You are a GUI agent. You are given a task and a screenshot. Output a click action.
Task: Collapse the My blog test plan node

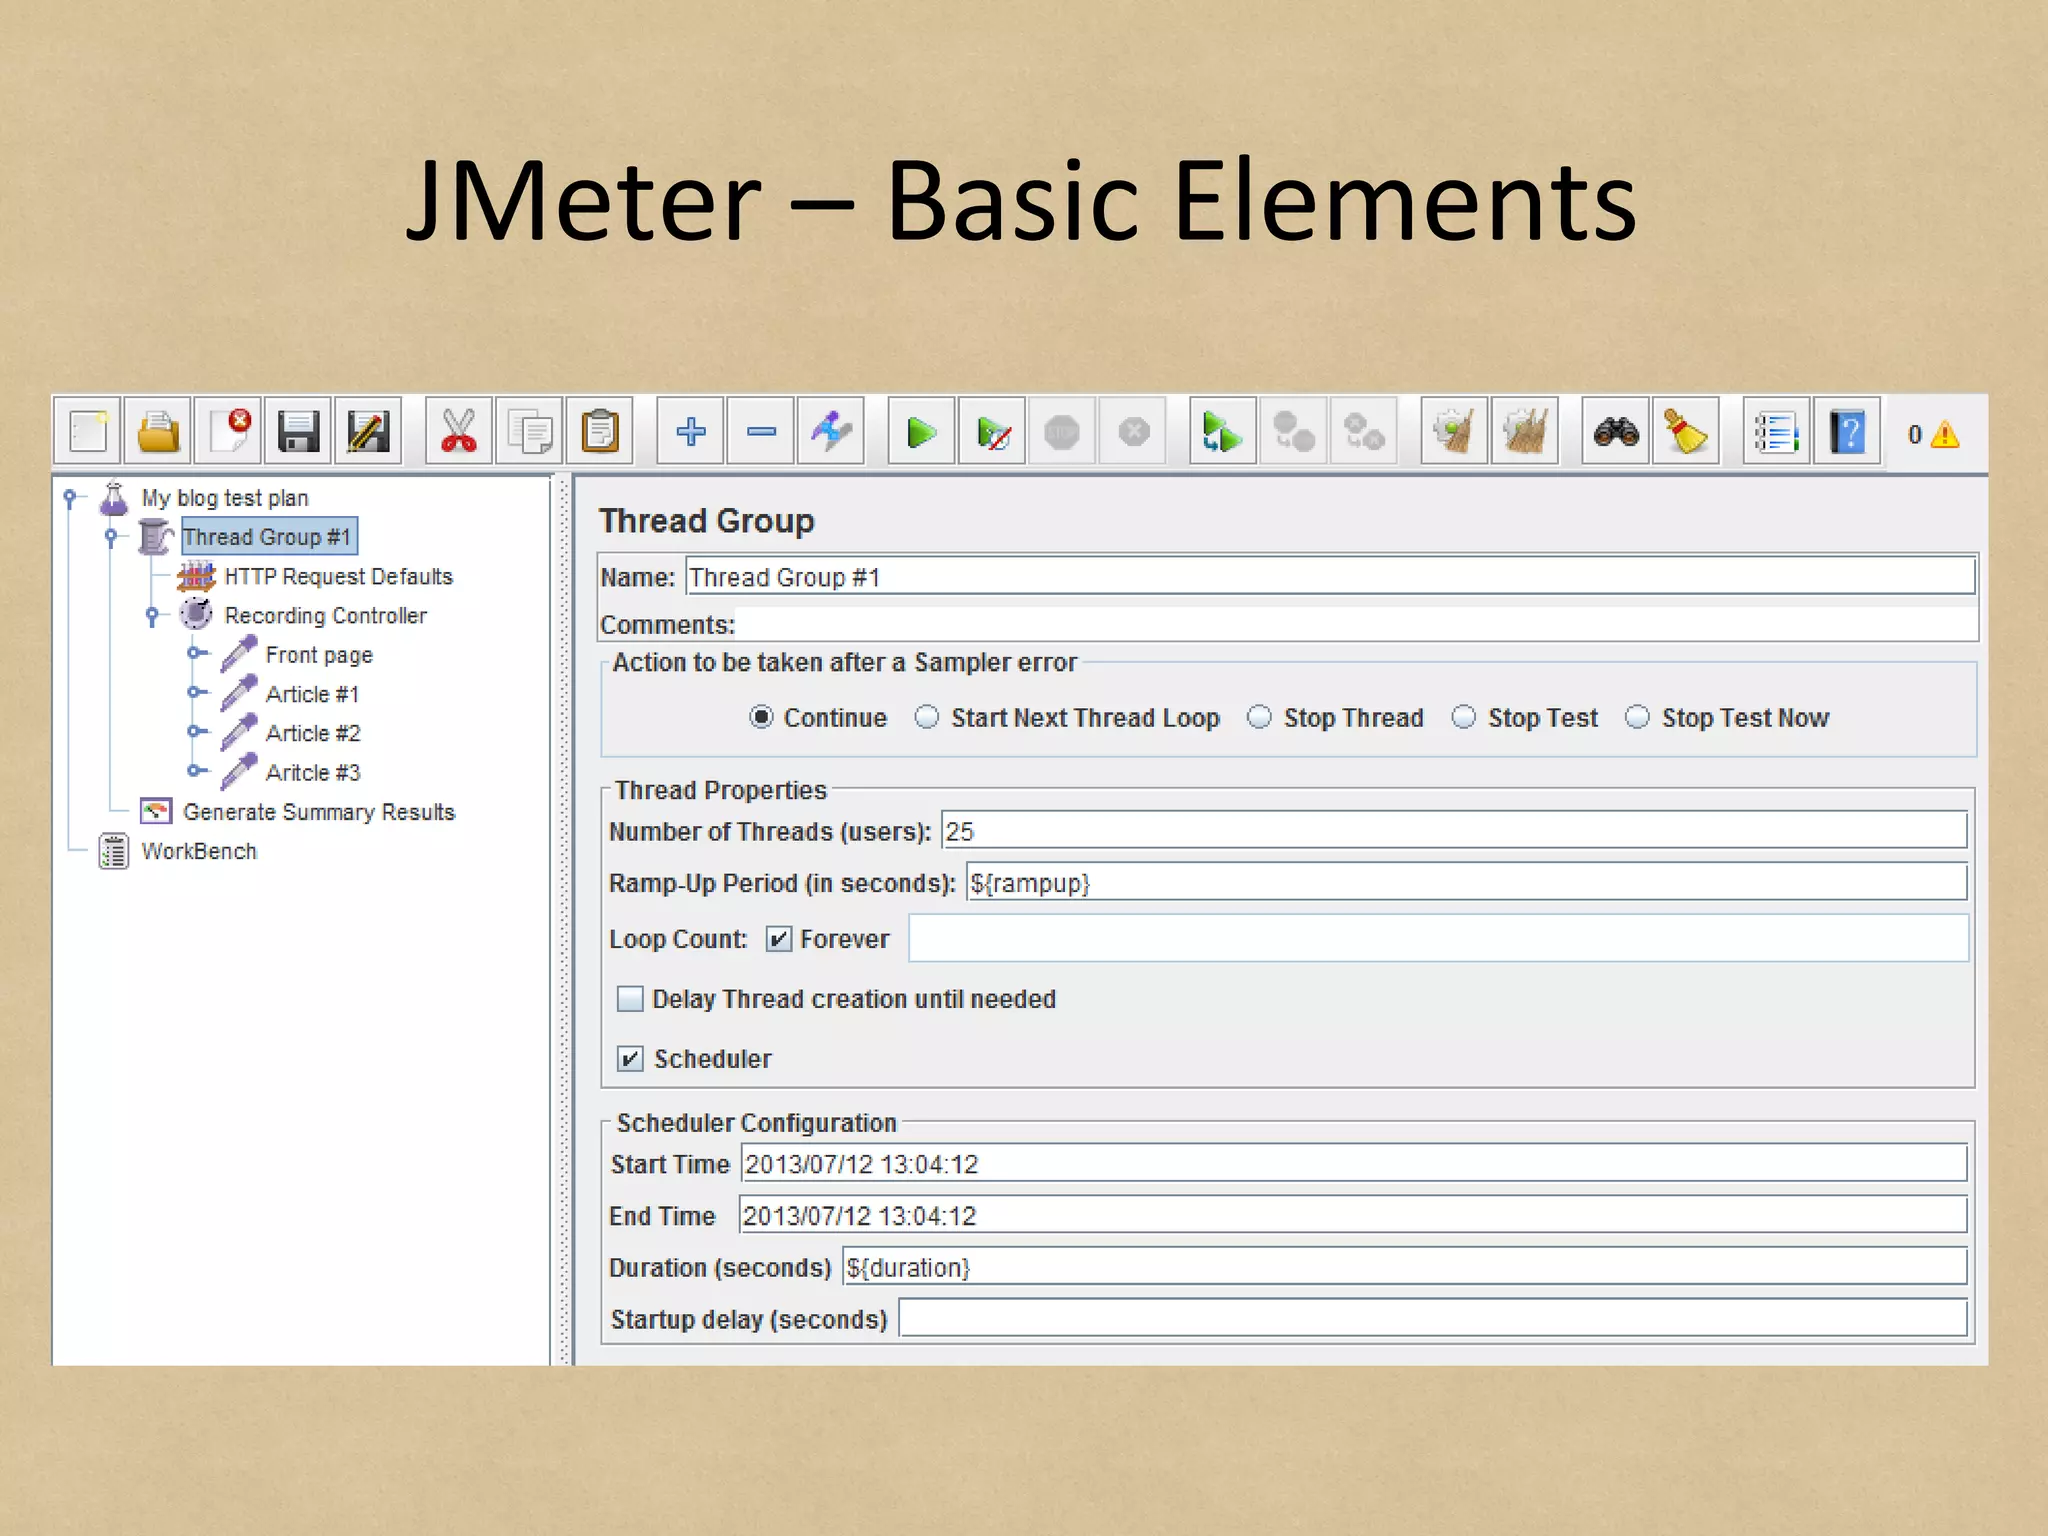coord(69,497)
